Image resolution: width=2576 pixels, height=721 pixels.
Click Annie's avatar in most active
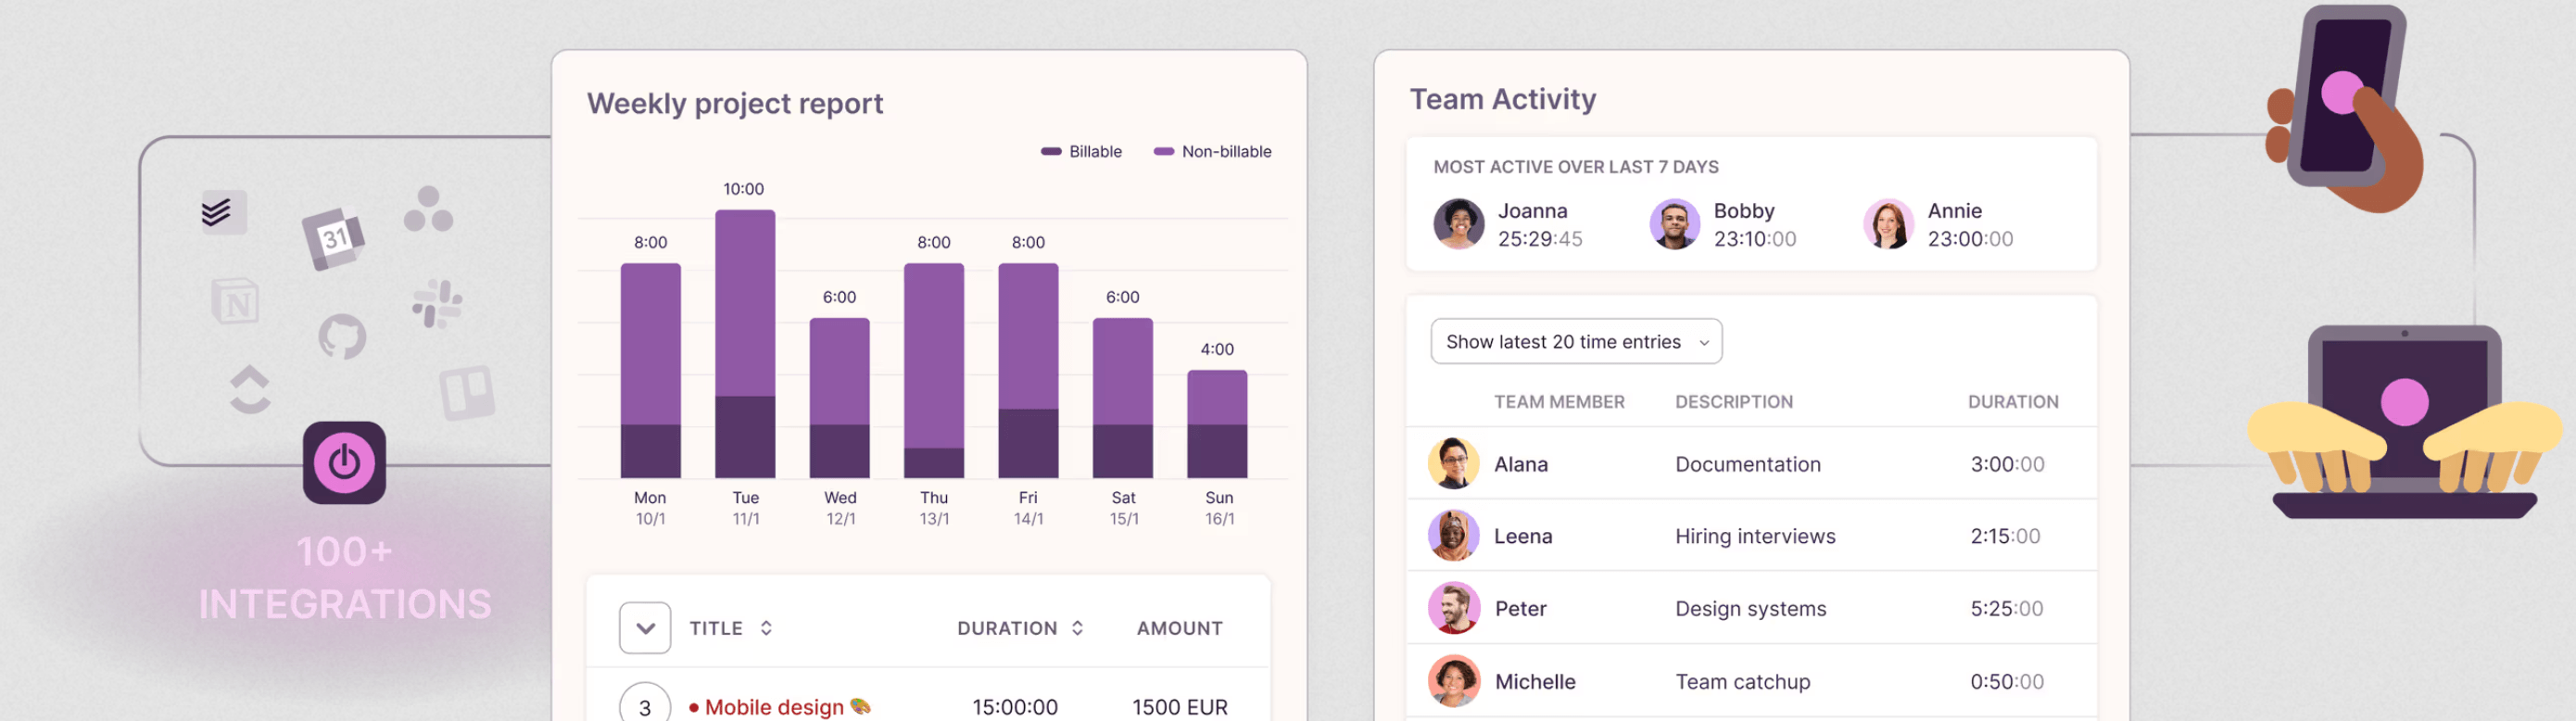coord(1888,224)
